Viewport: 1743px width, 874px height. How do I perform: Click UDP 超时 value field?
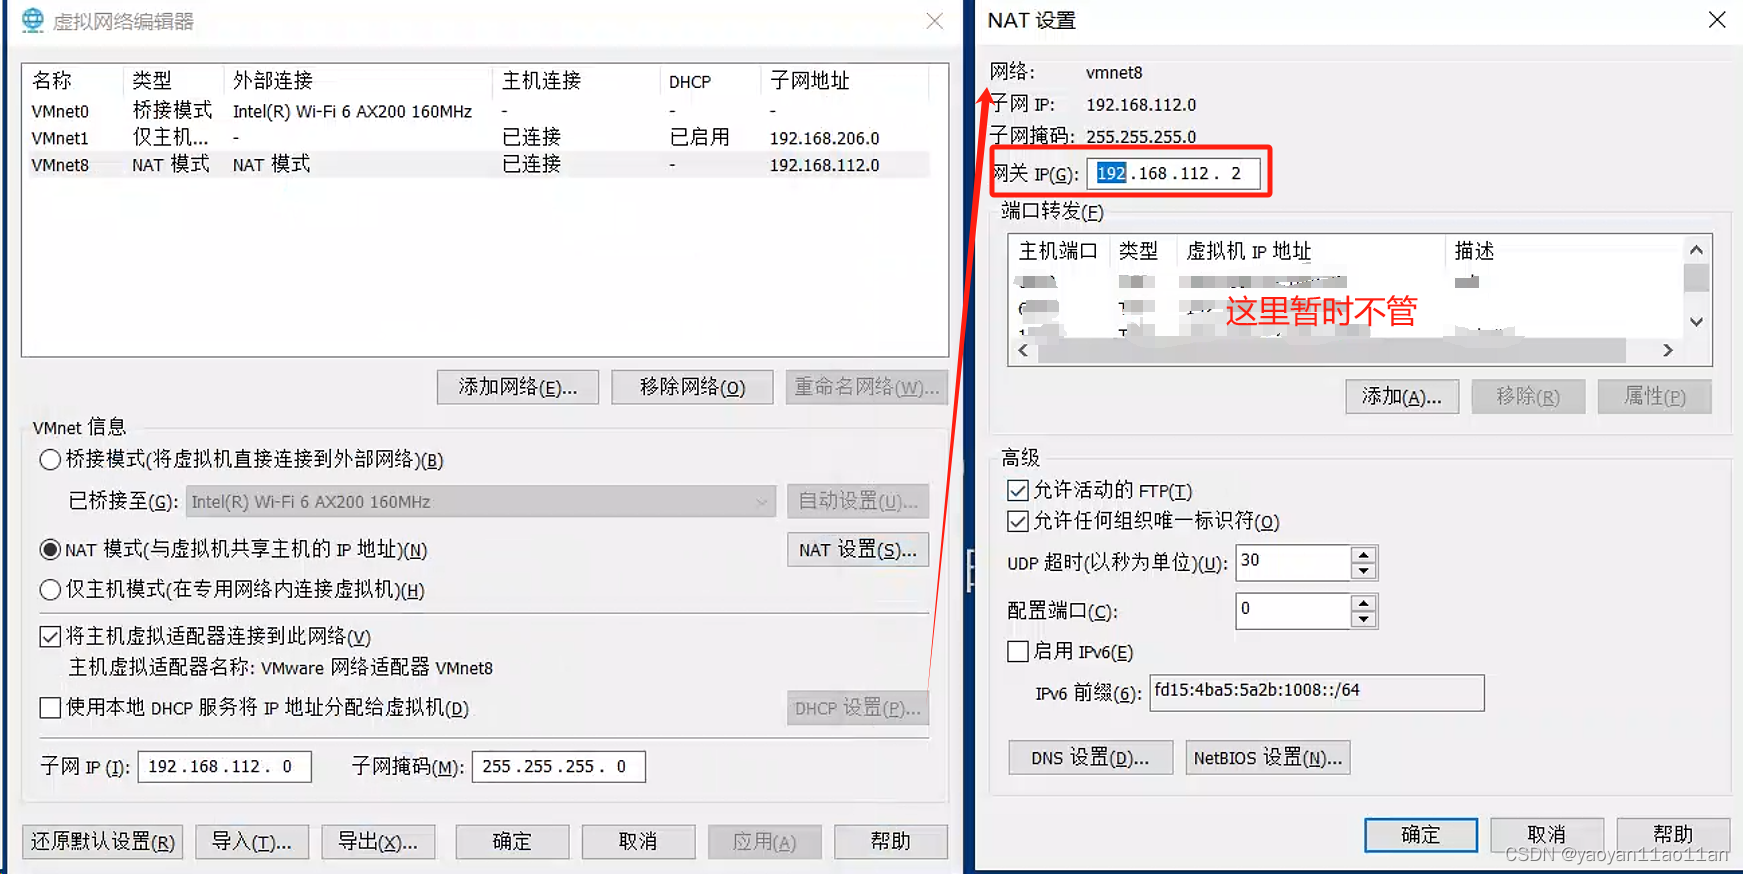[x=1293, y=562]
